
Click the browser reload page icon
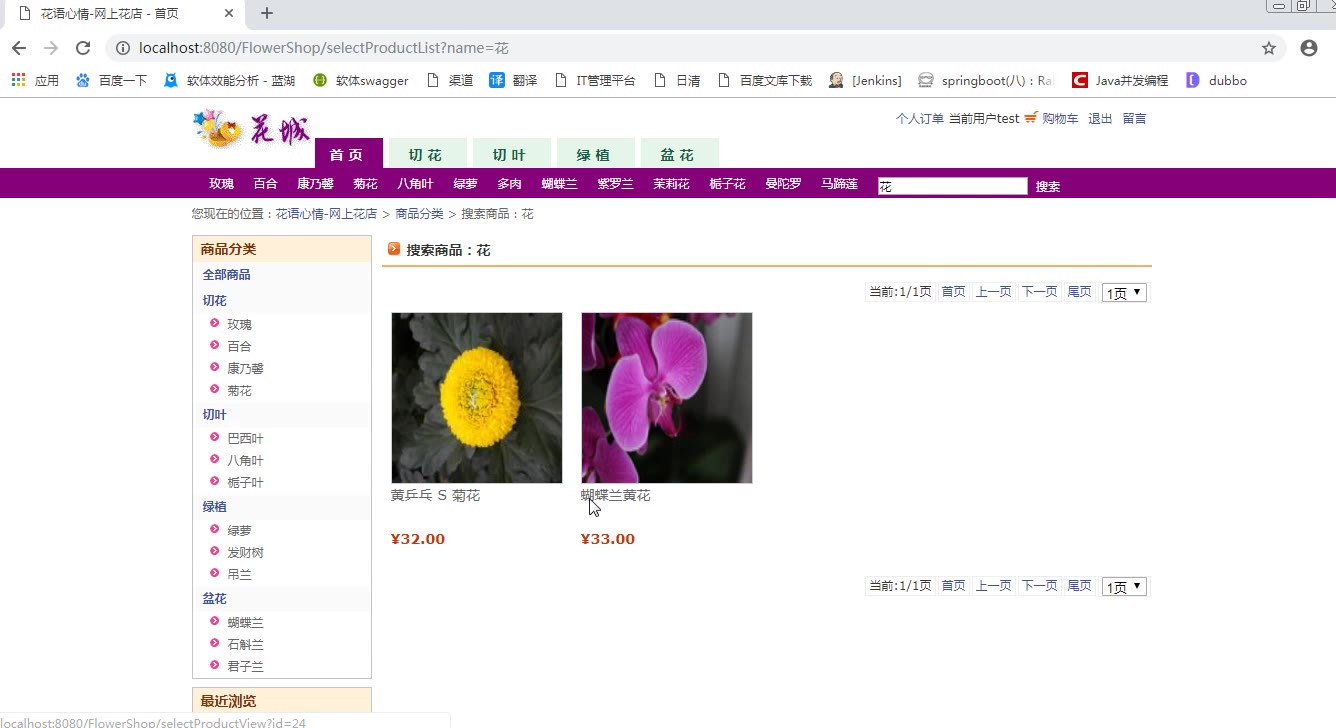83,48
